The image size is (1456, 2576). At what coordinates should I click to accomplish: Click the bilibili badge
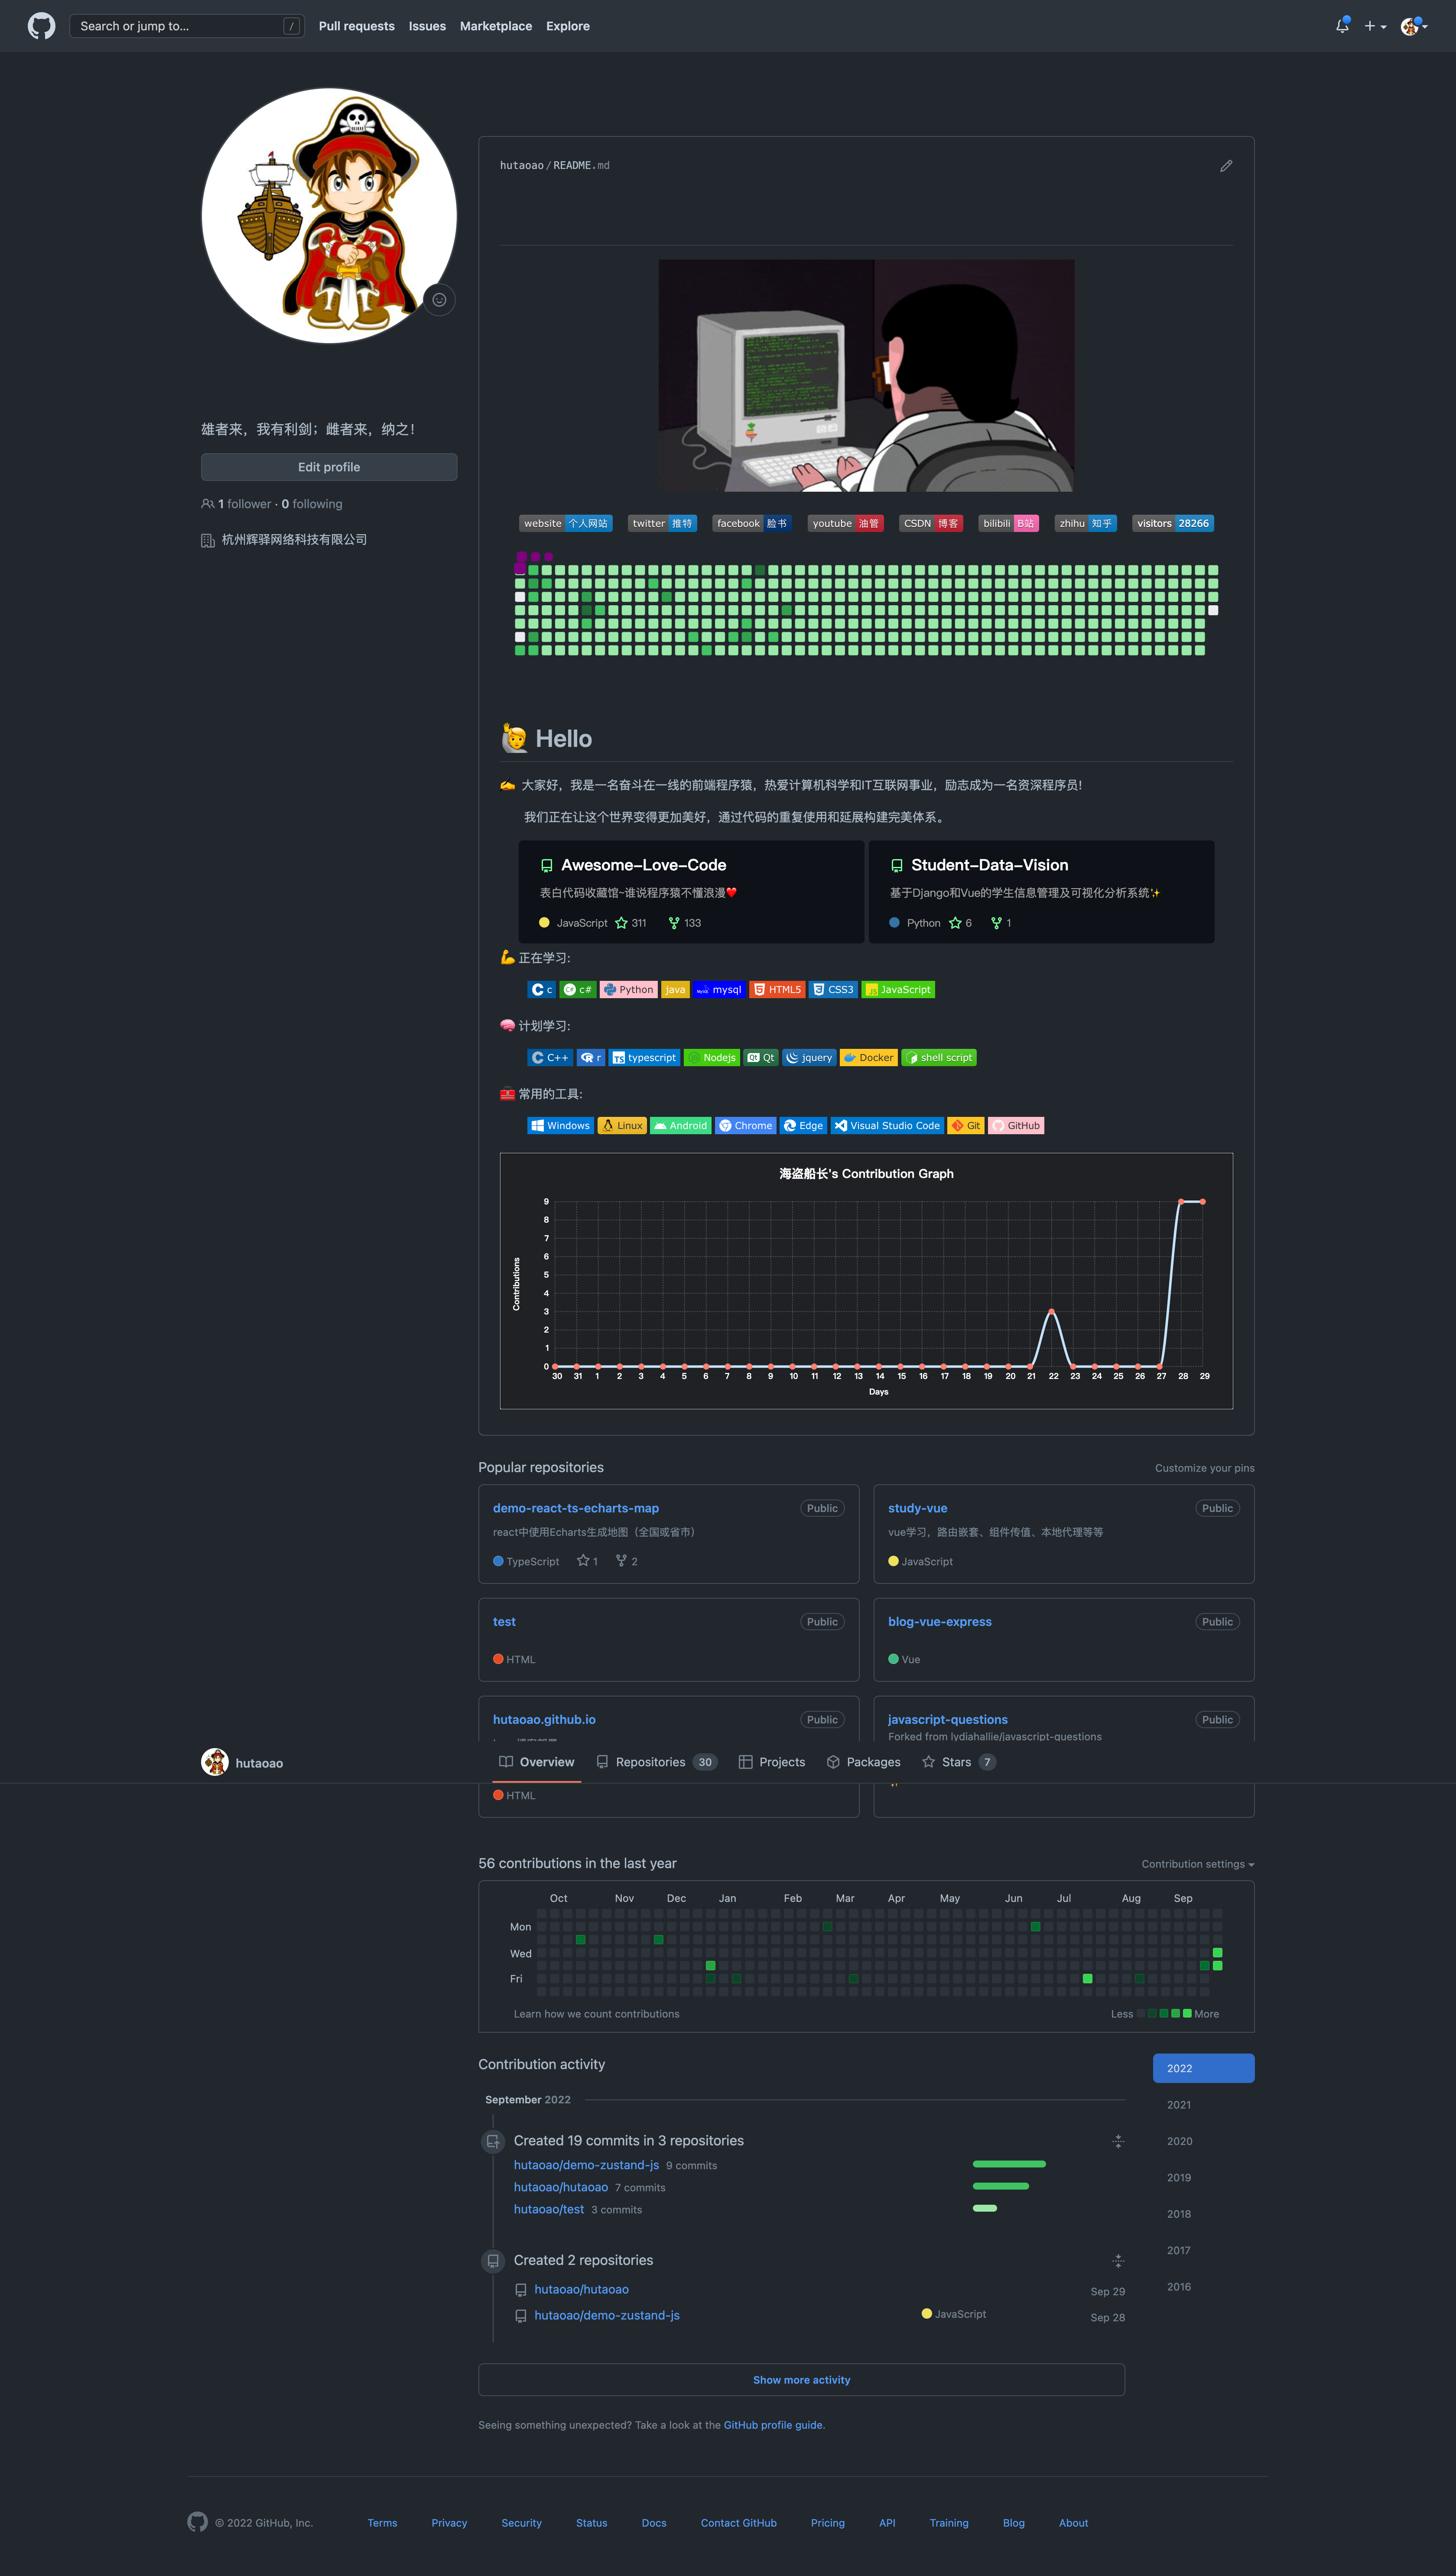1008,523
